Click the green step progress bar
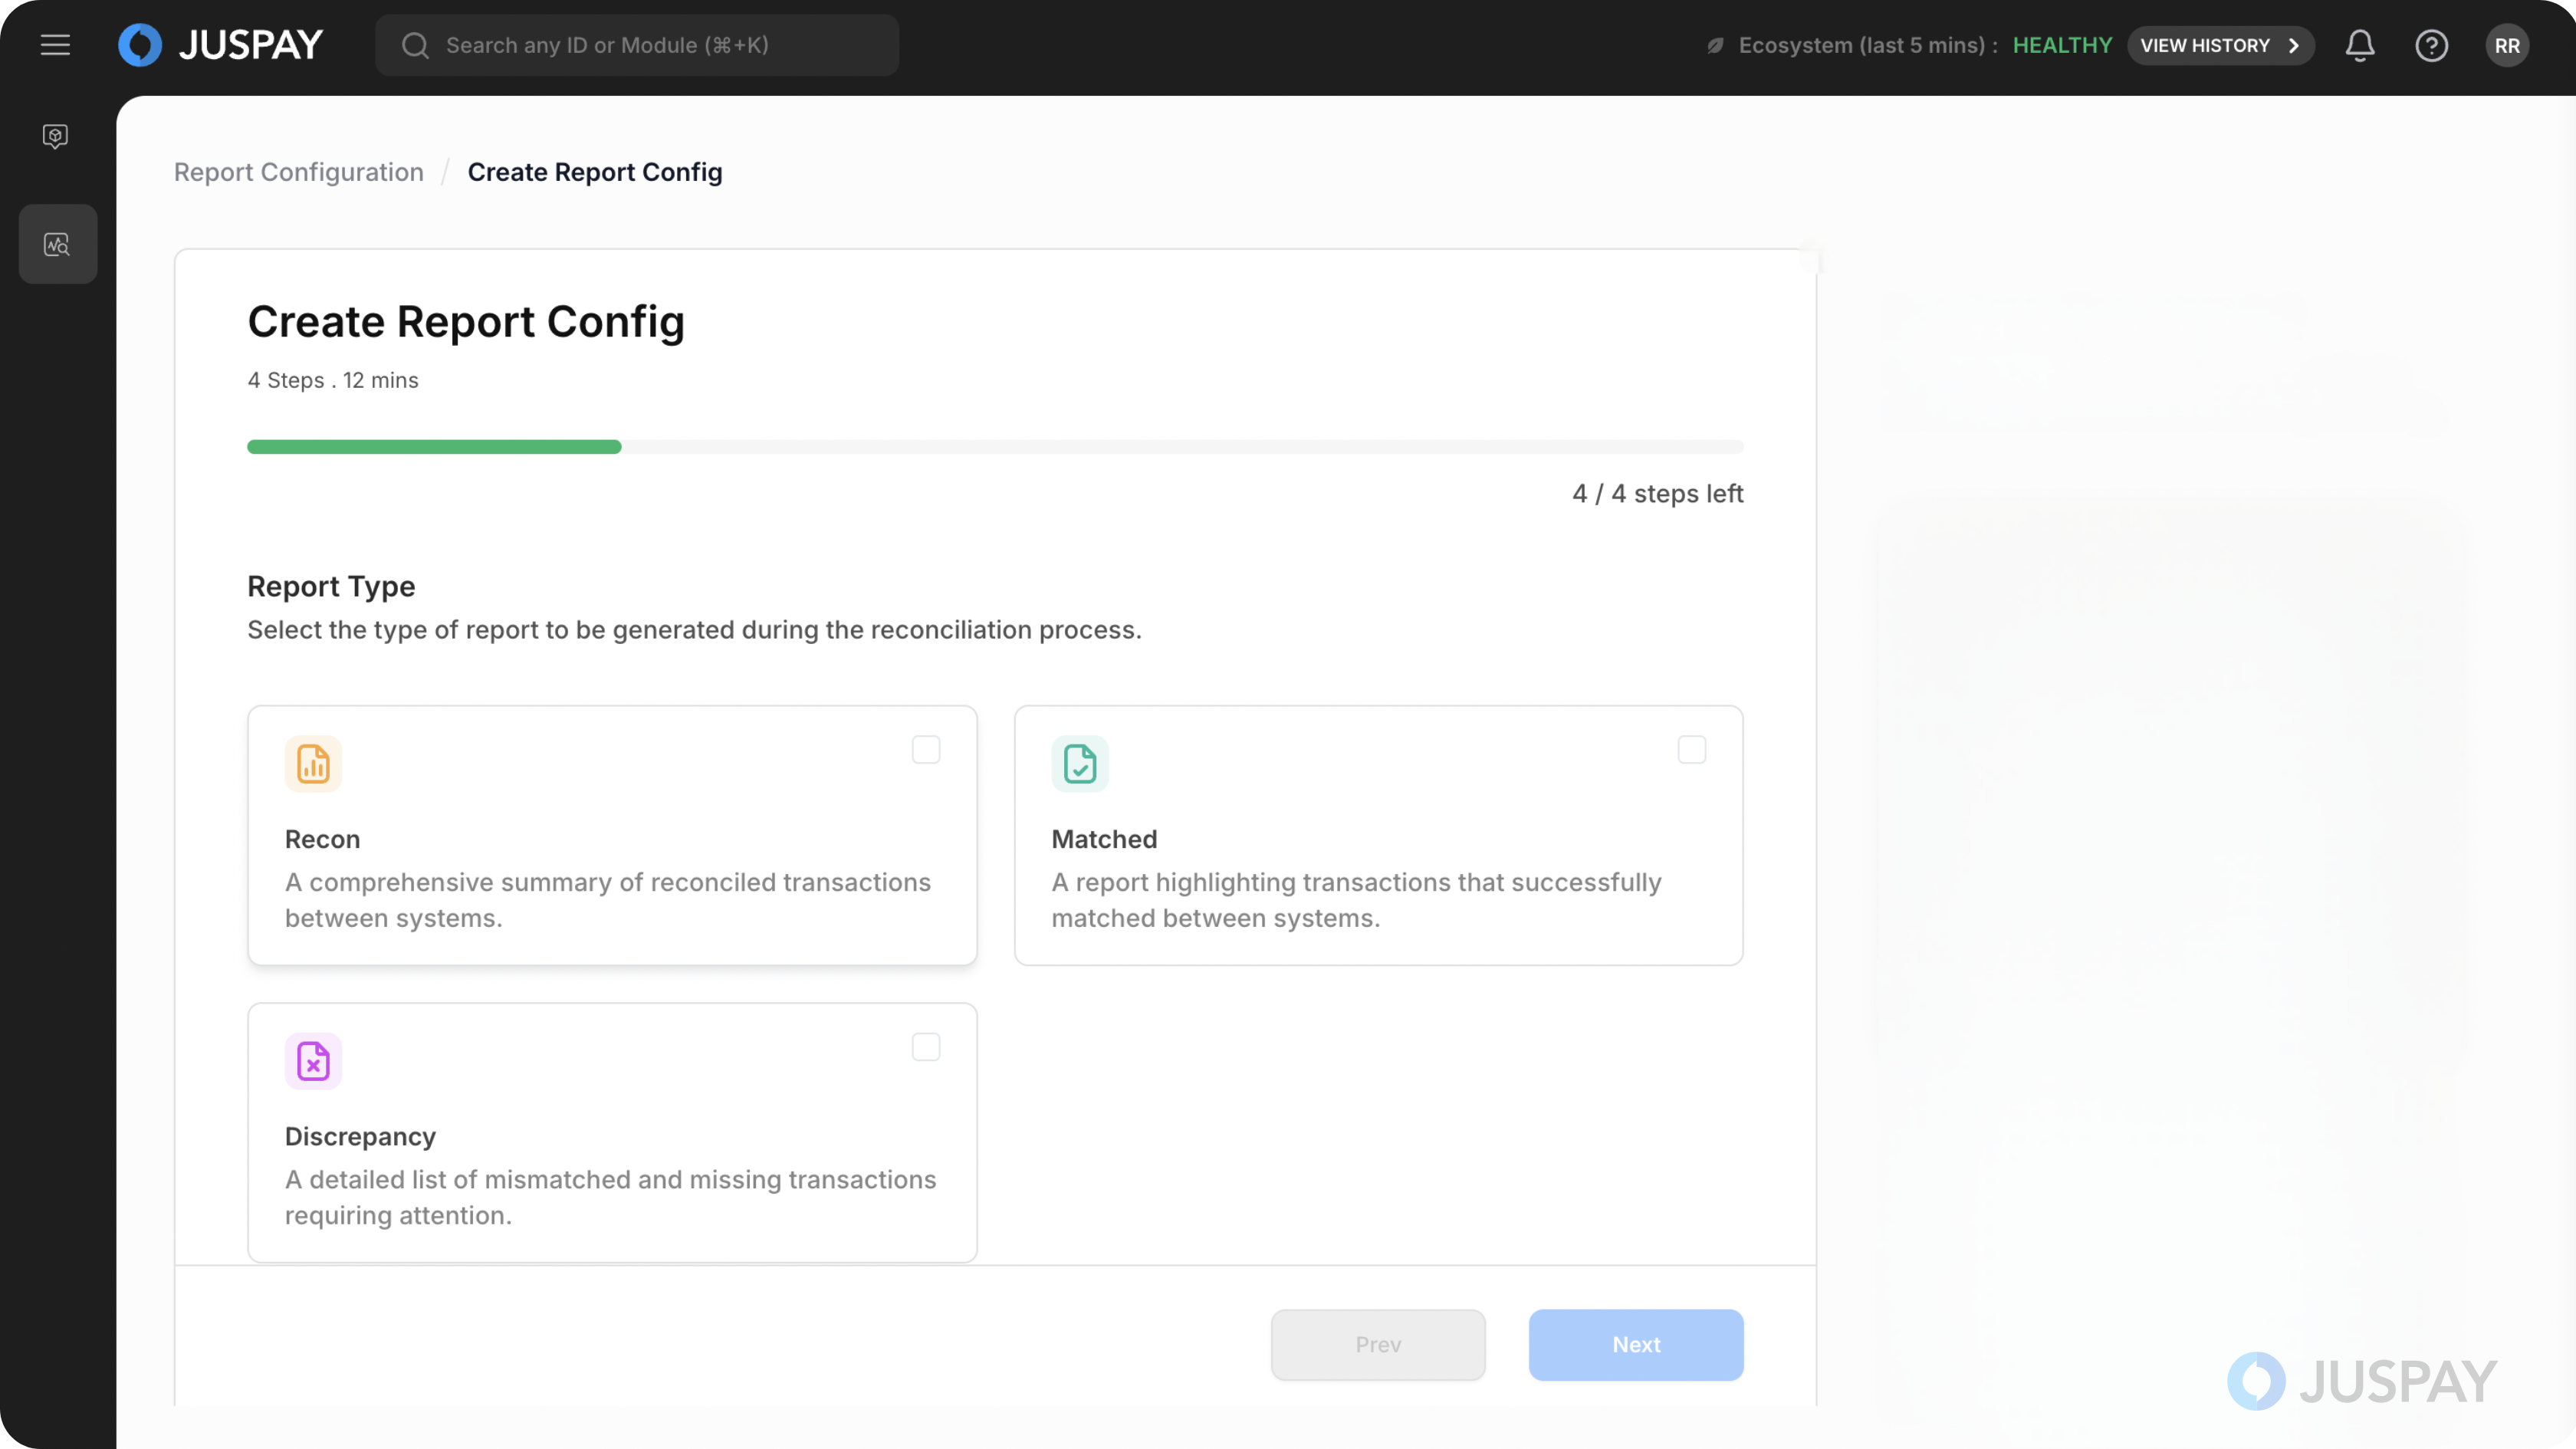This screenshot has height=1449, width=2576. point(434,447)
